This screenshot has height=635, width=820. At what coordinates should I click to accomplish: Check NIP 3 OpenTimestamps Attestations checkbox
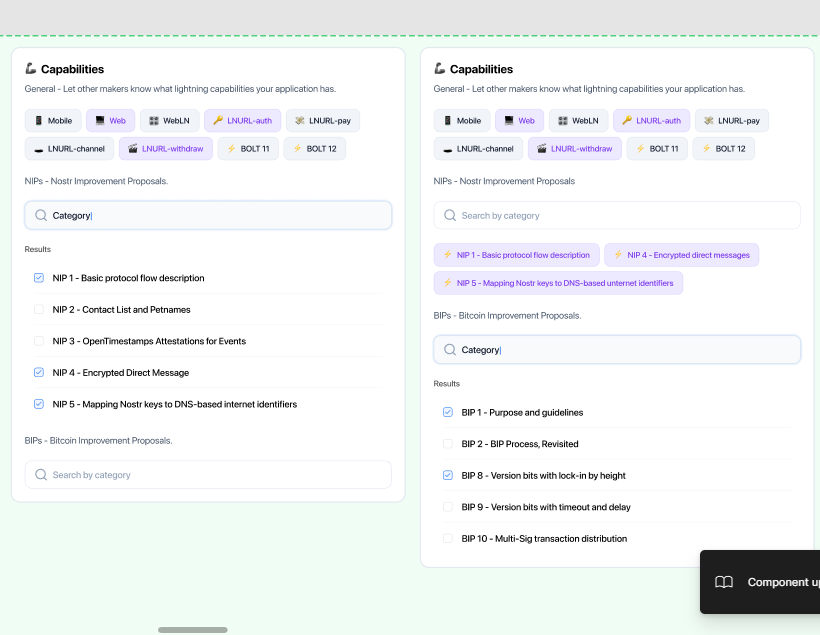point(39,341)
